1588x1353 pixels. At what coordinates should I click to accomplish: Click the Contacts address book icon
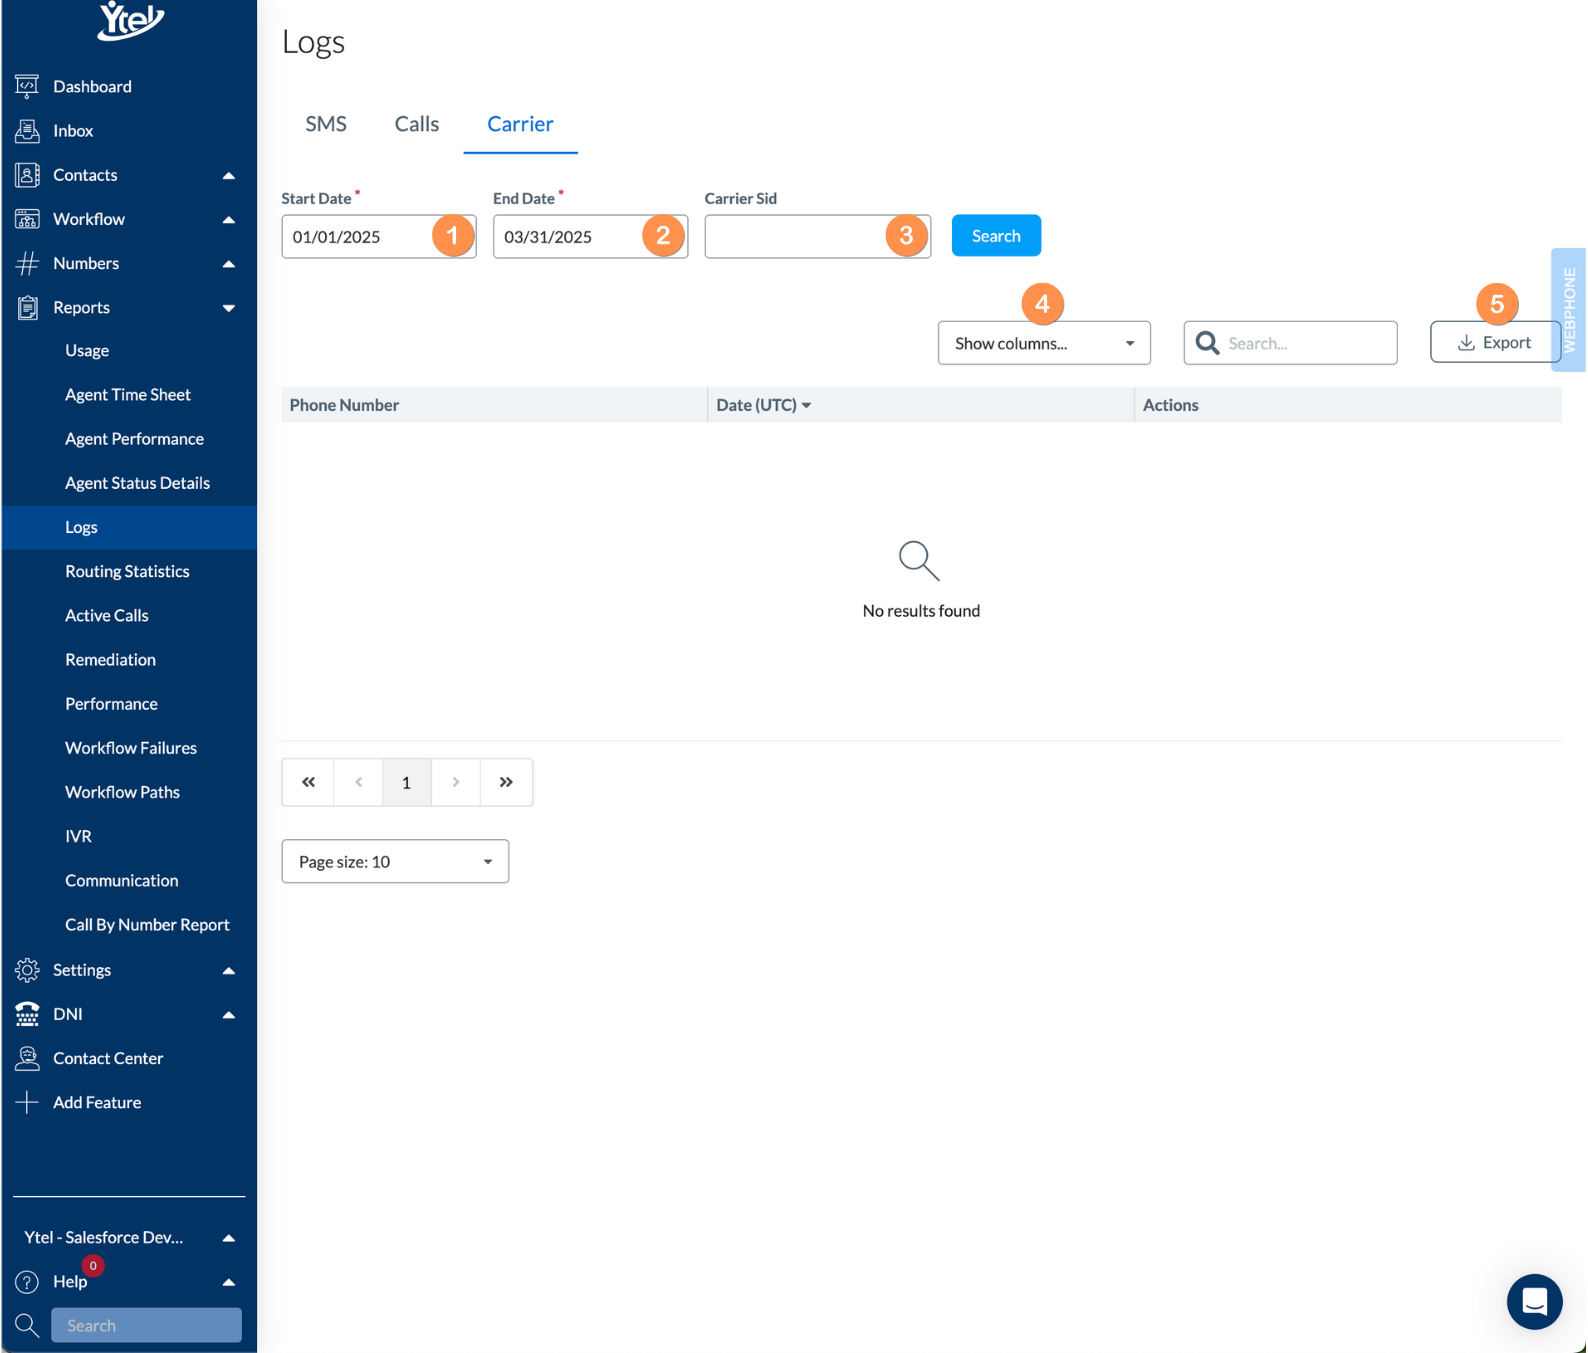coord(27,175)
